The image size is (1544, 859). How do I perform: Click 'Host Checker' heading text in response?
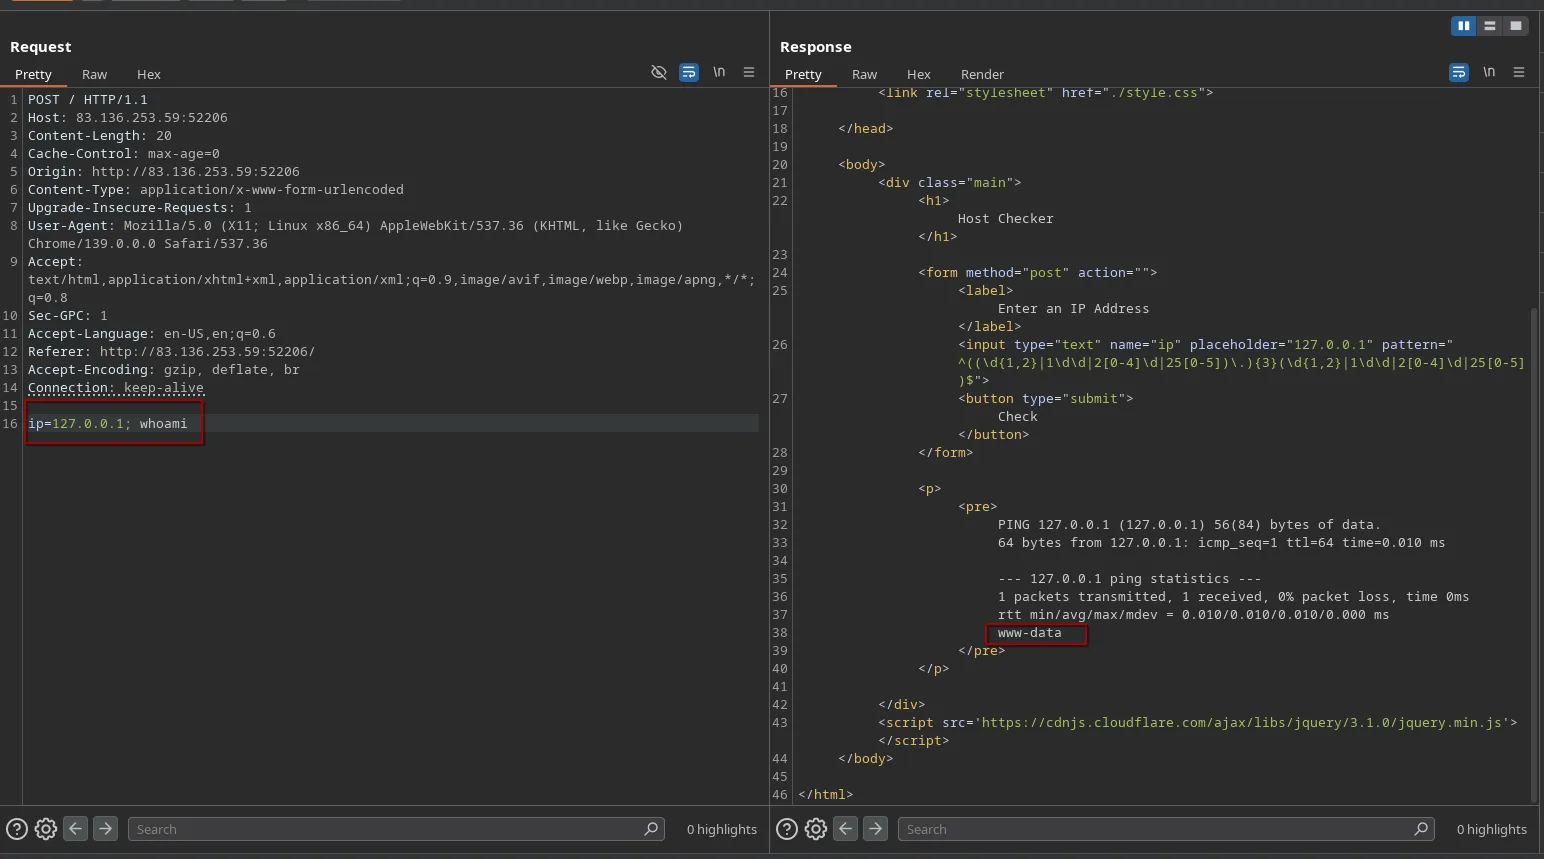click(1006, 219)
